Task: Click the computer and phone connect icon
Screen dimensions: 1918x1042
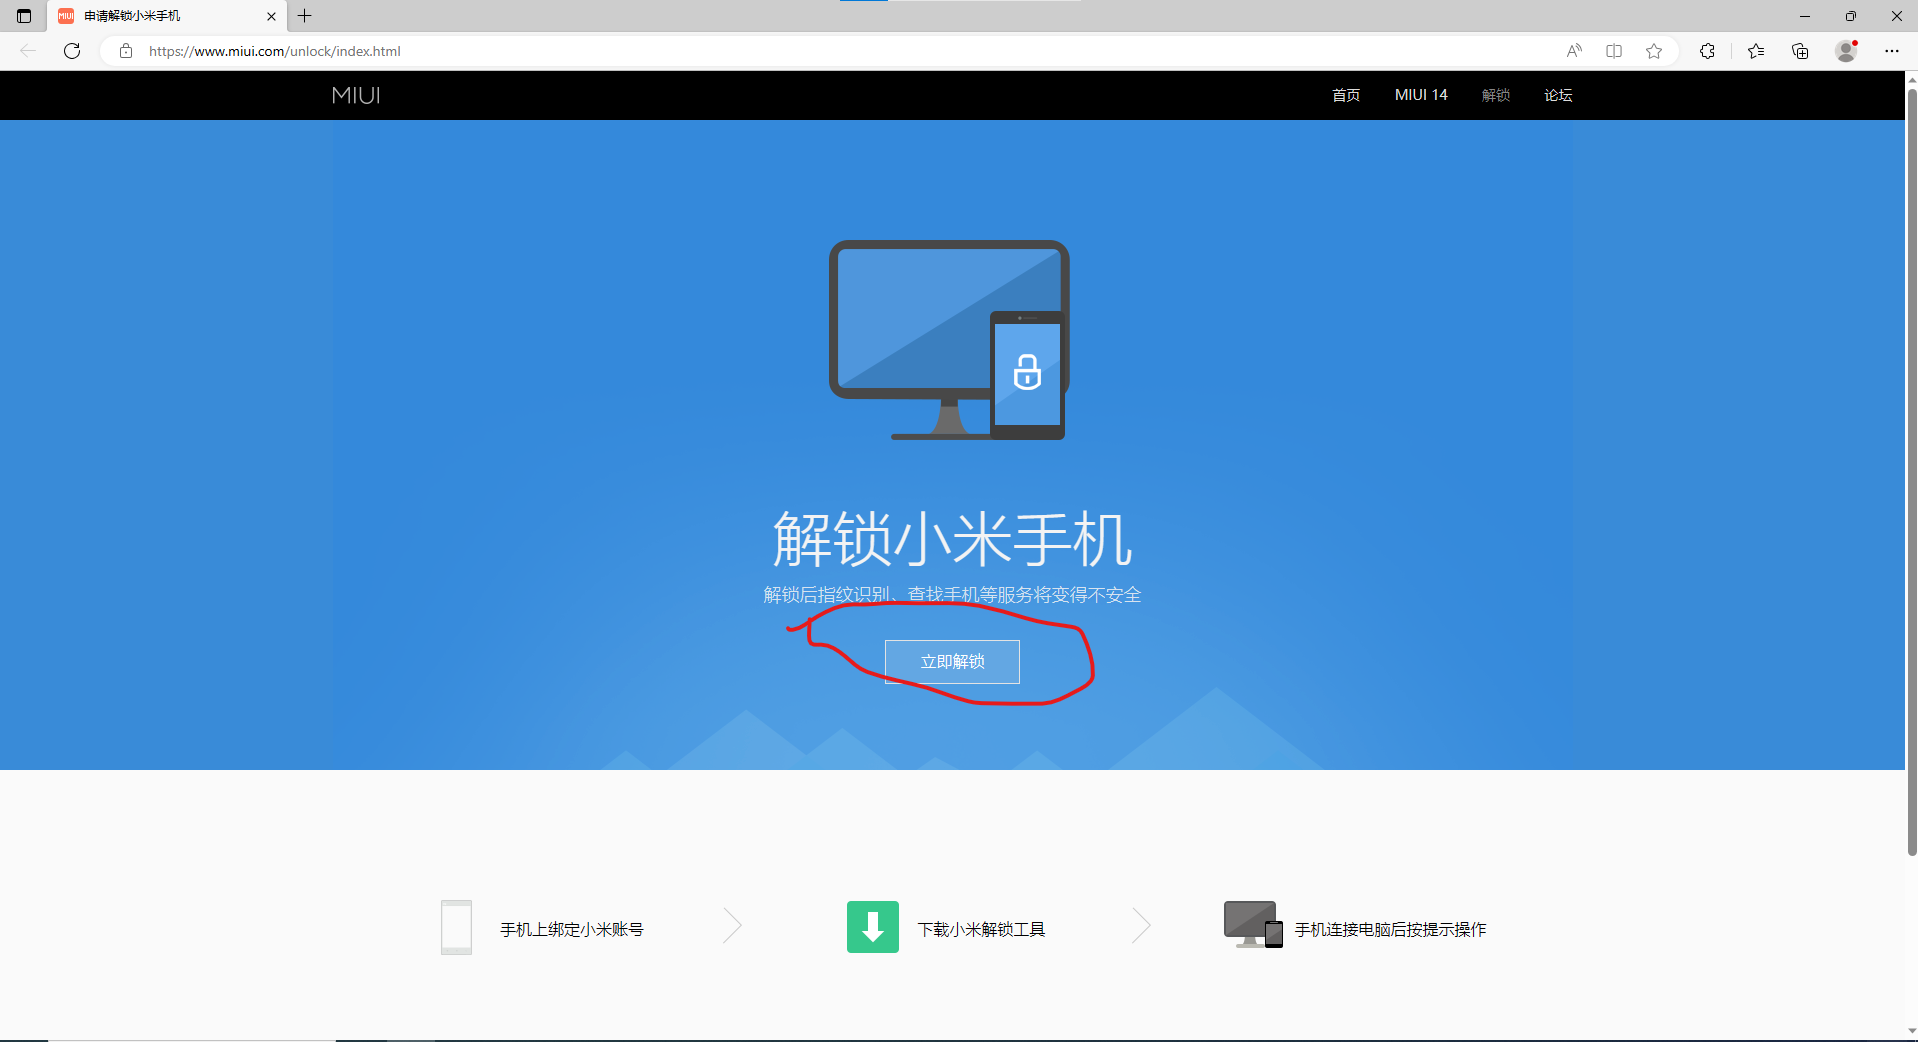Action: point(1252,925)
